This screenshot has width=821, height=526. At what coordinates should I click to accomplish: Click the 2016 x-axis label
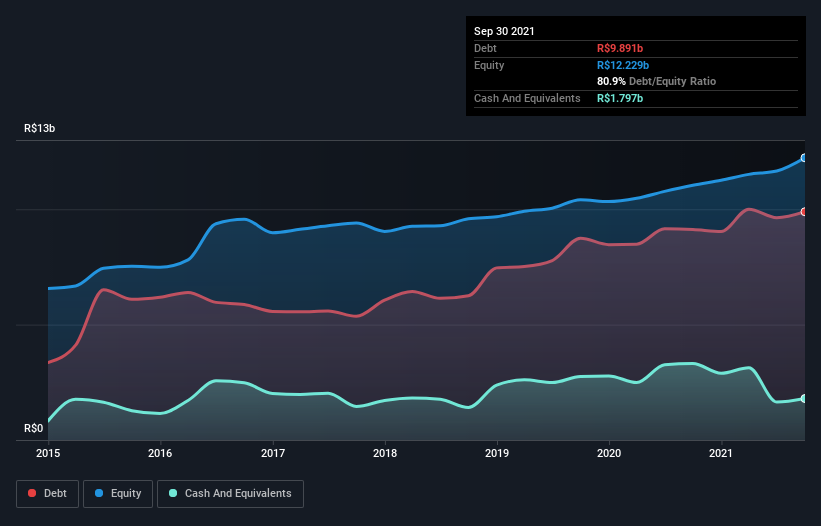pyautogui.click(x=160, y=453)
